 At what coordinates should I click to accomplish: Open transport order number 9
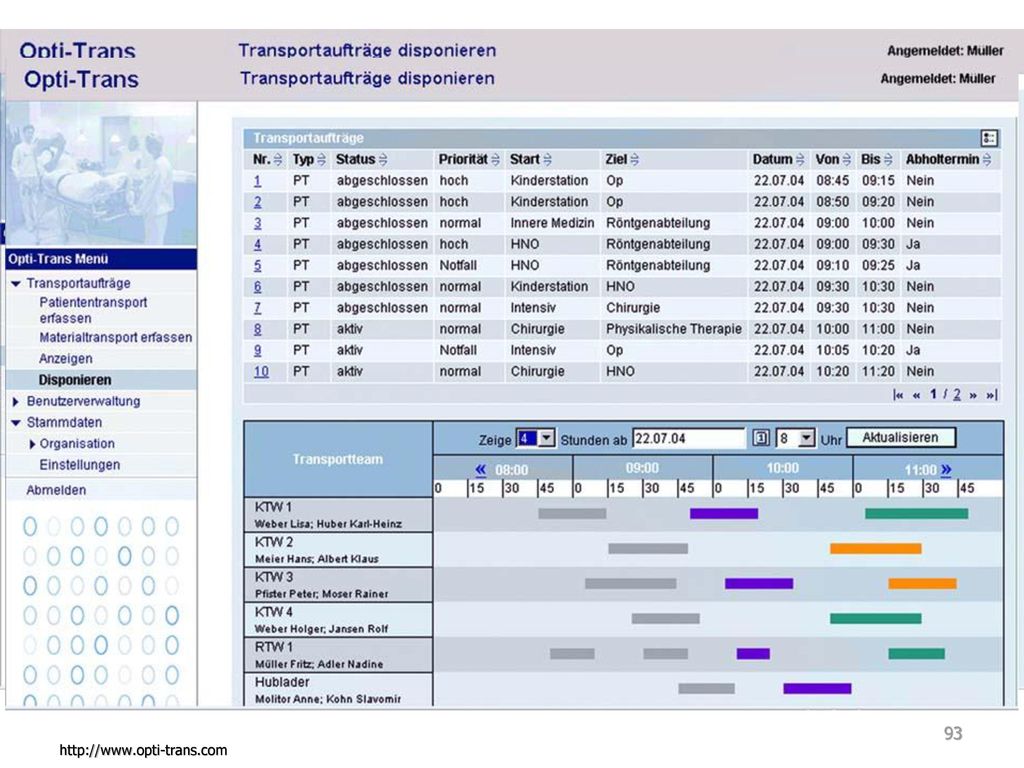[257, 351]
